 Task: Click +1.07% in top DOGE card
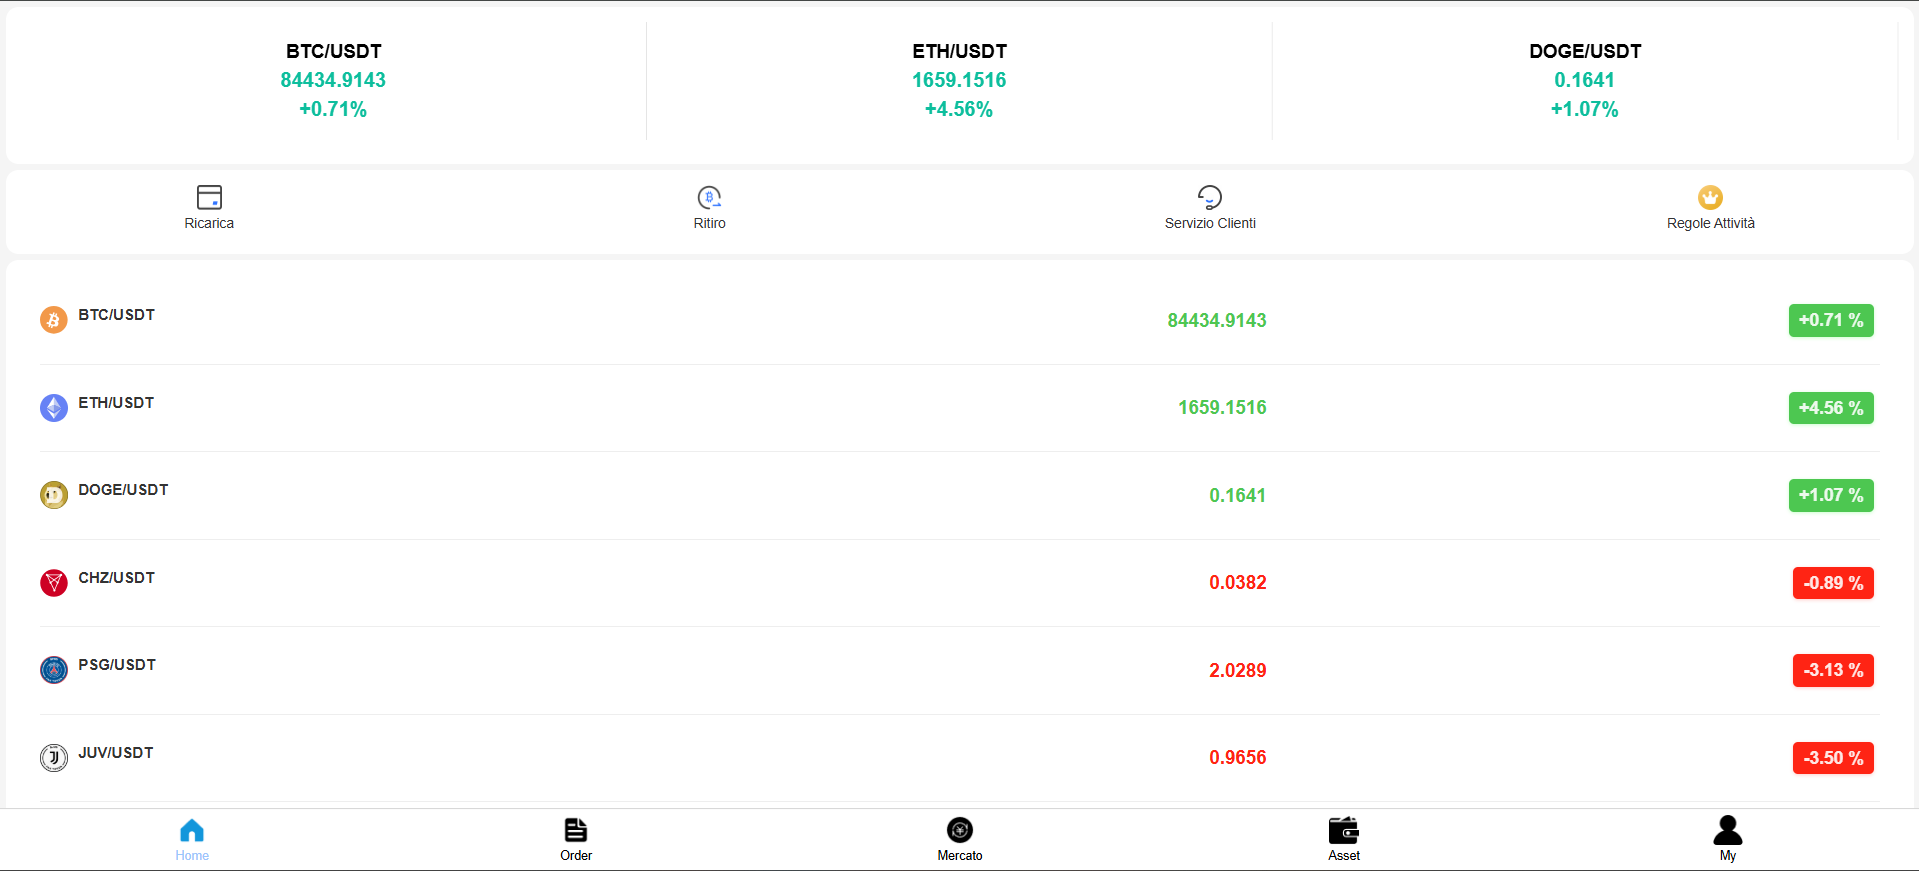coord(1585,109)
